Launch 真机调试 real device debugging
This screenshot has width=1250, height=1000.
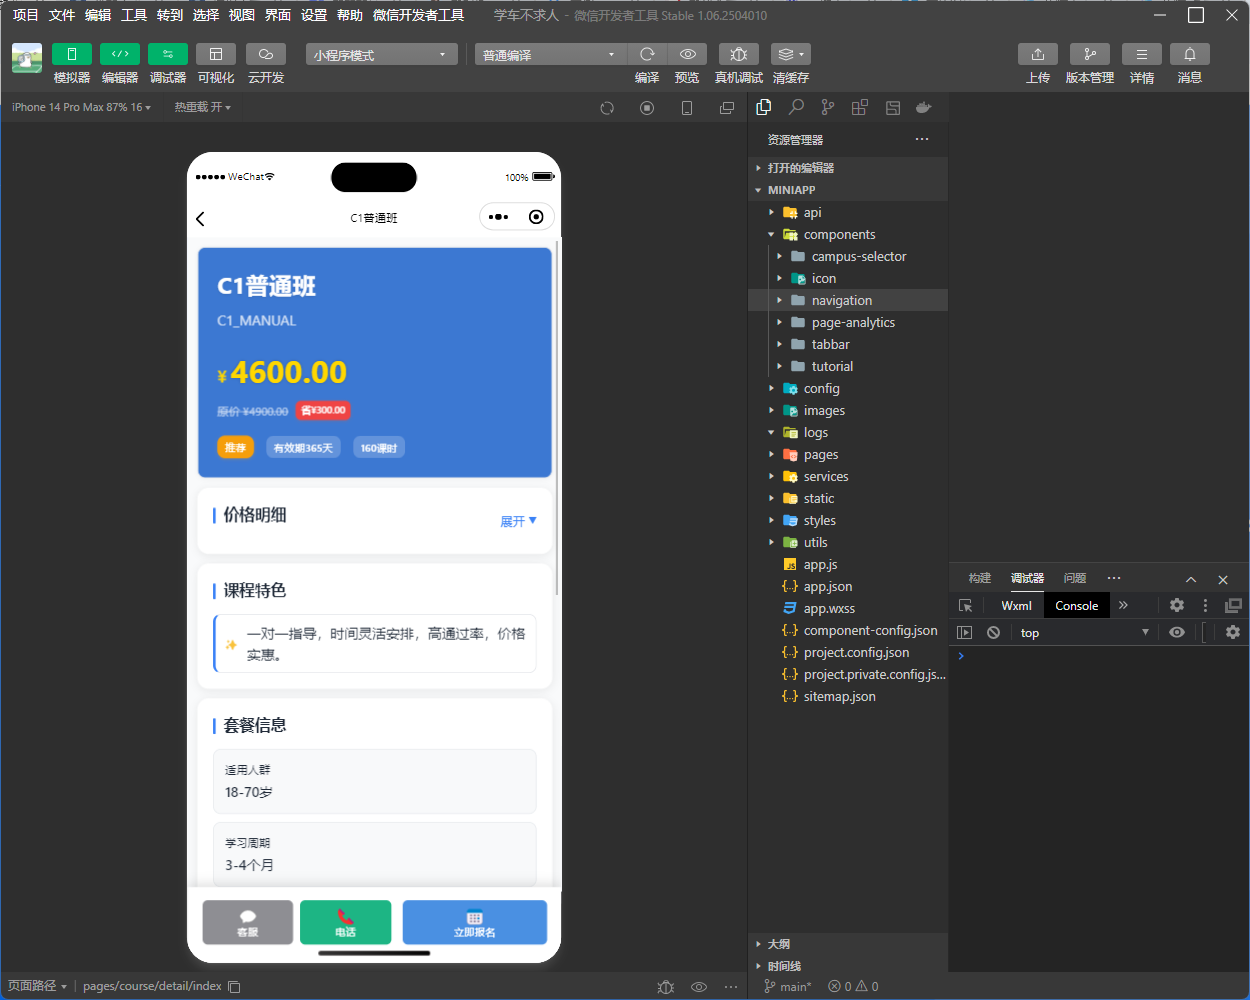coord(738,54)
